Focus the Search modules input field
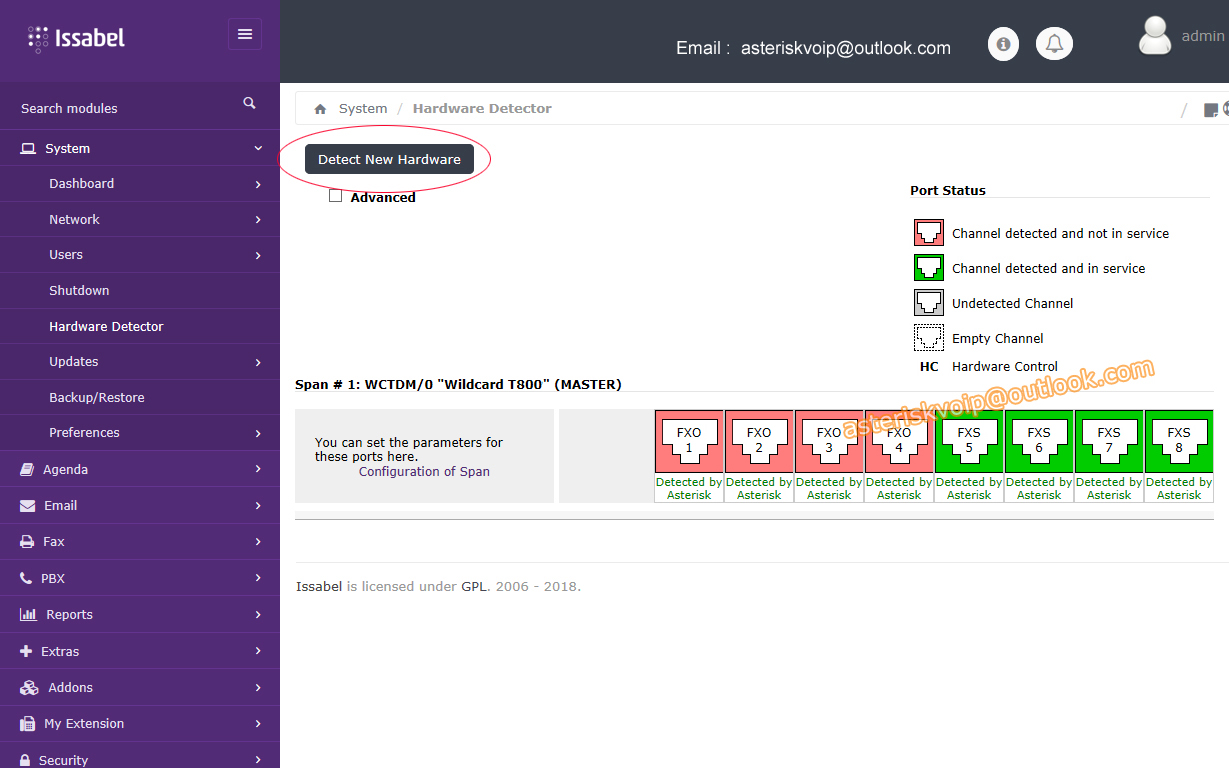The image size is (1229, 768). tap(125, 108)
